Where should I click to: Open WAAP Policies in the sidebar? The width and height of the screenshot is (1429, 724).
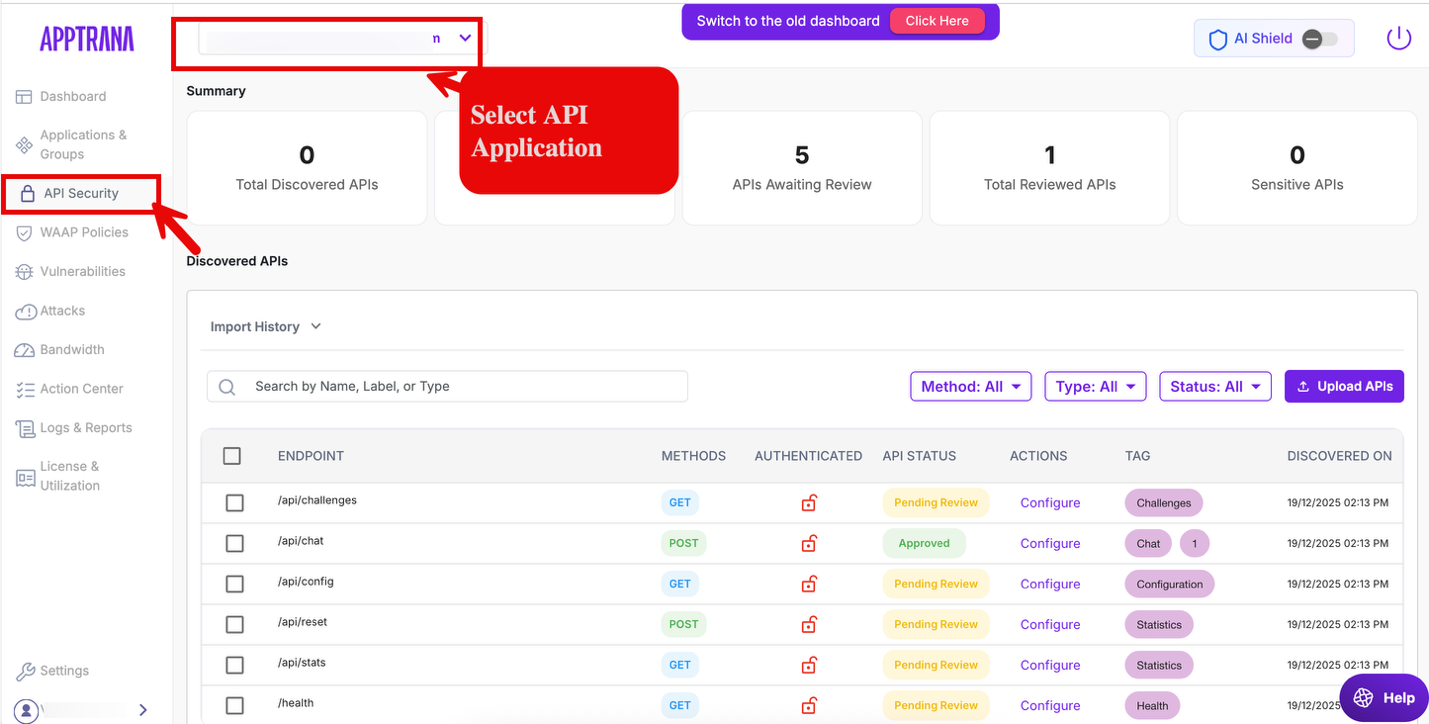point(84,233)
